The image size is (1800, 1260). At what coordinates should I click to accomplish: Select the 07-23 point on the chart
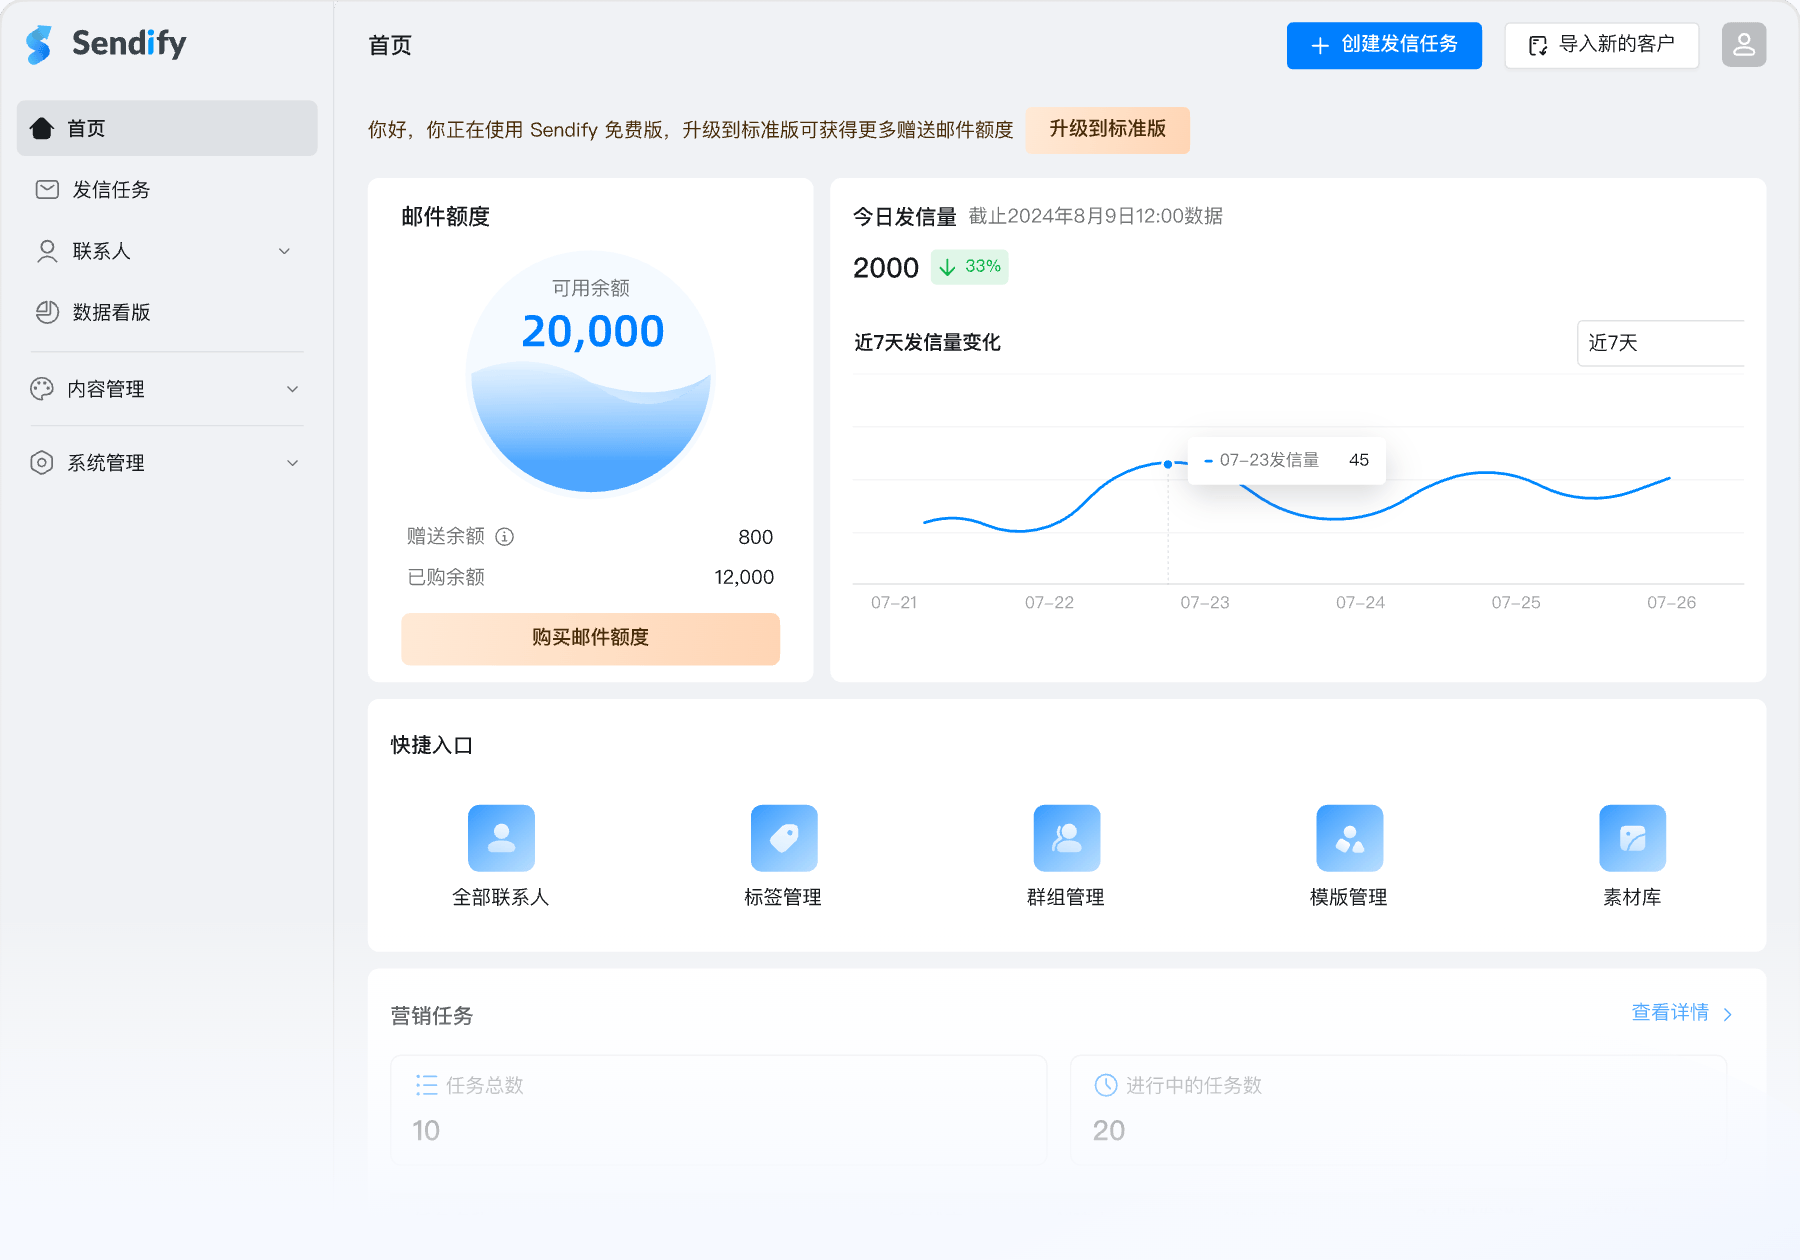coord(1167,463)
